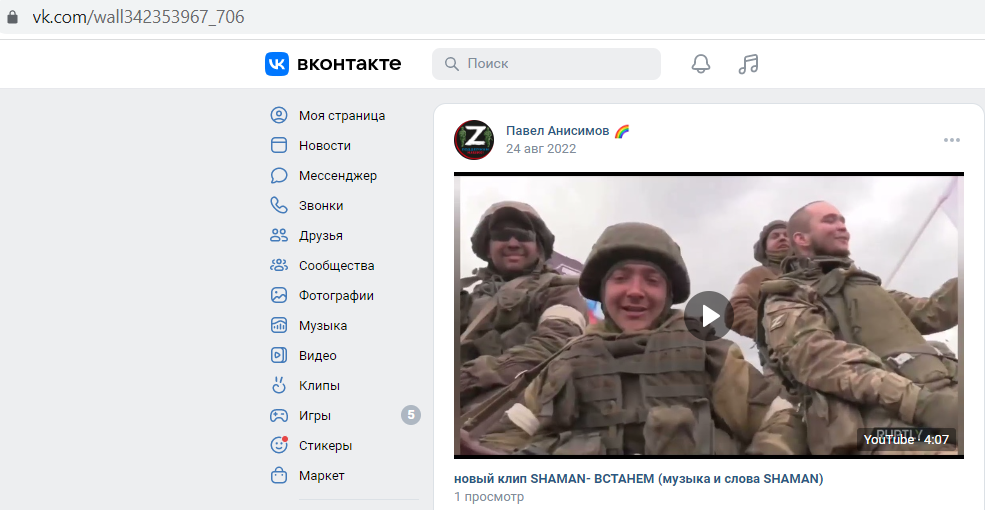Open Стикеры label in sidebar
985x510 pixels.
325,446
